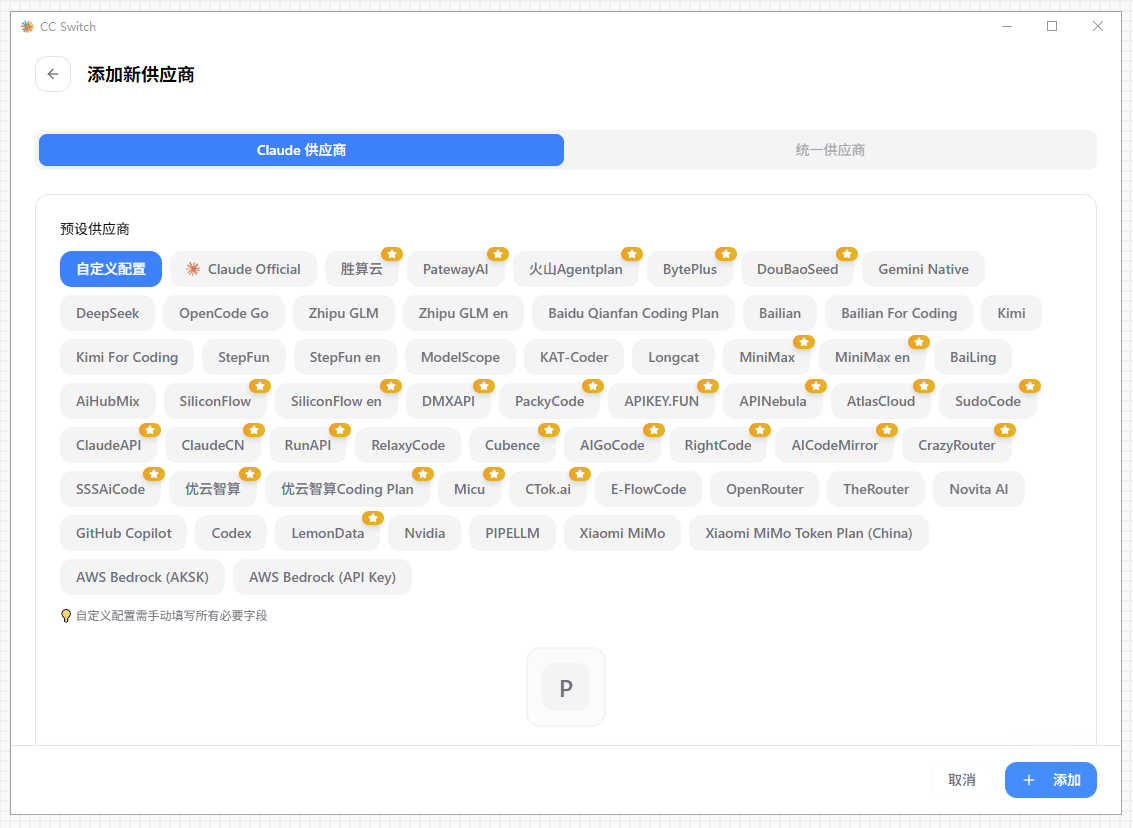This screenshot has width=1133, height=828.
Task: Pick MiniMax en preset
Action: pyautogui.click(x=872, y=357)
